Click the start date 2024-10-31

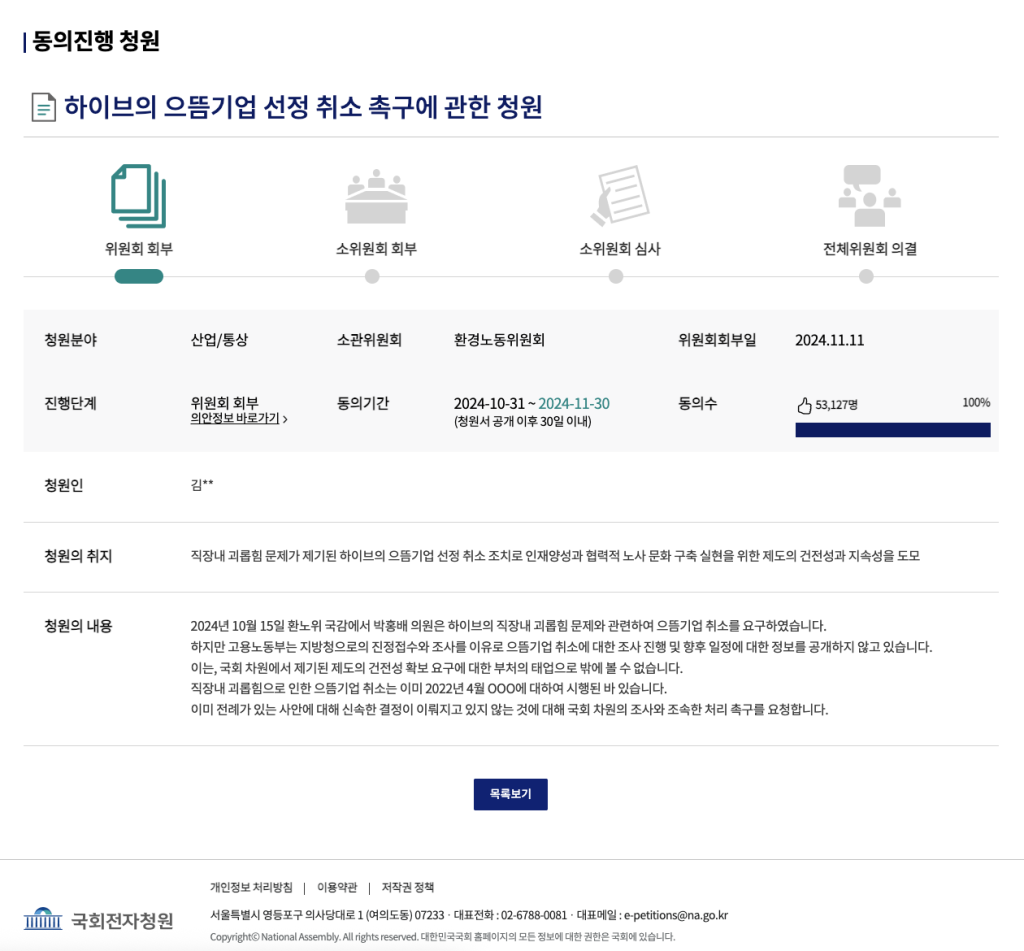point(489,404)
